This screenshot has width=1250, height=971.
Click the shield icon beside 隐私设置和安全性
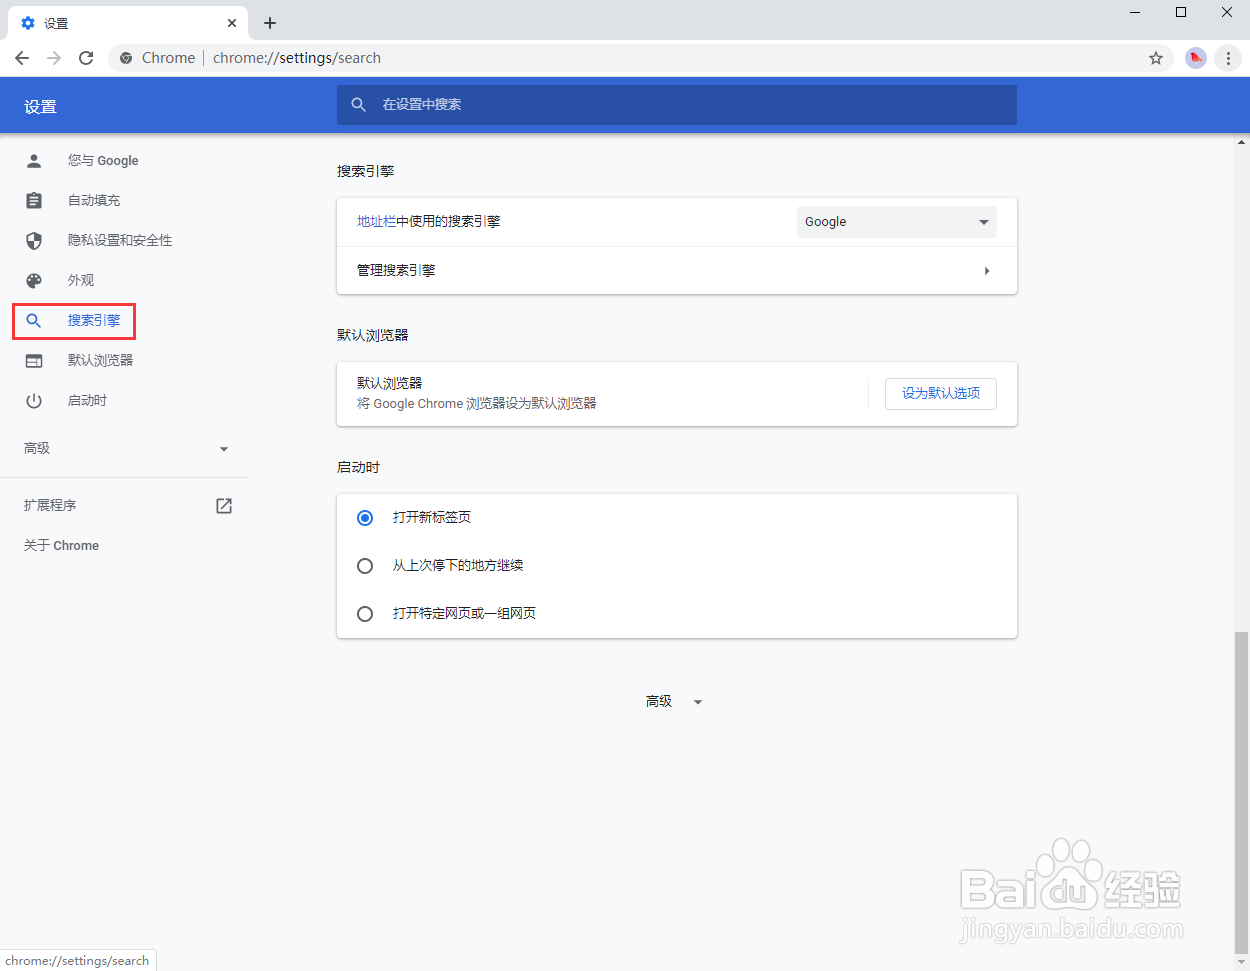point(34,240)
